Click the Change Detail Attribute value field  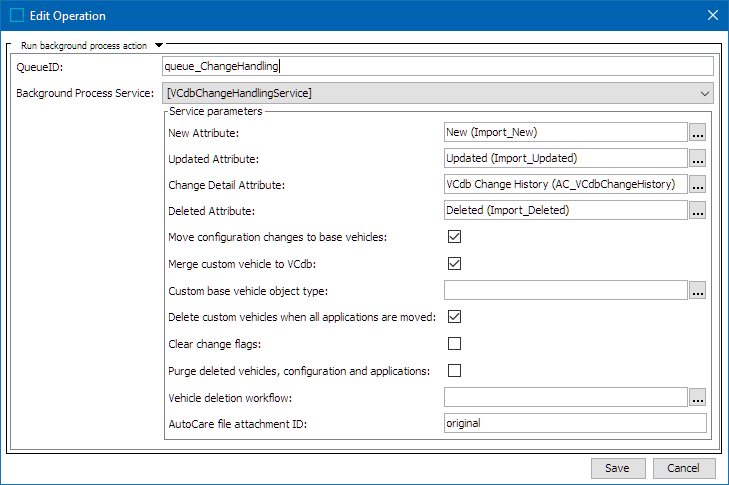pos(565,185)
